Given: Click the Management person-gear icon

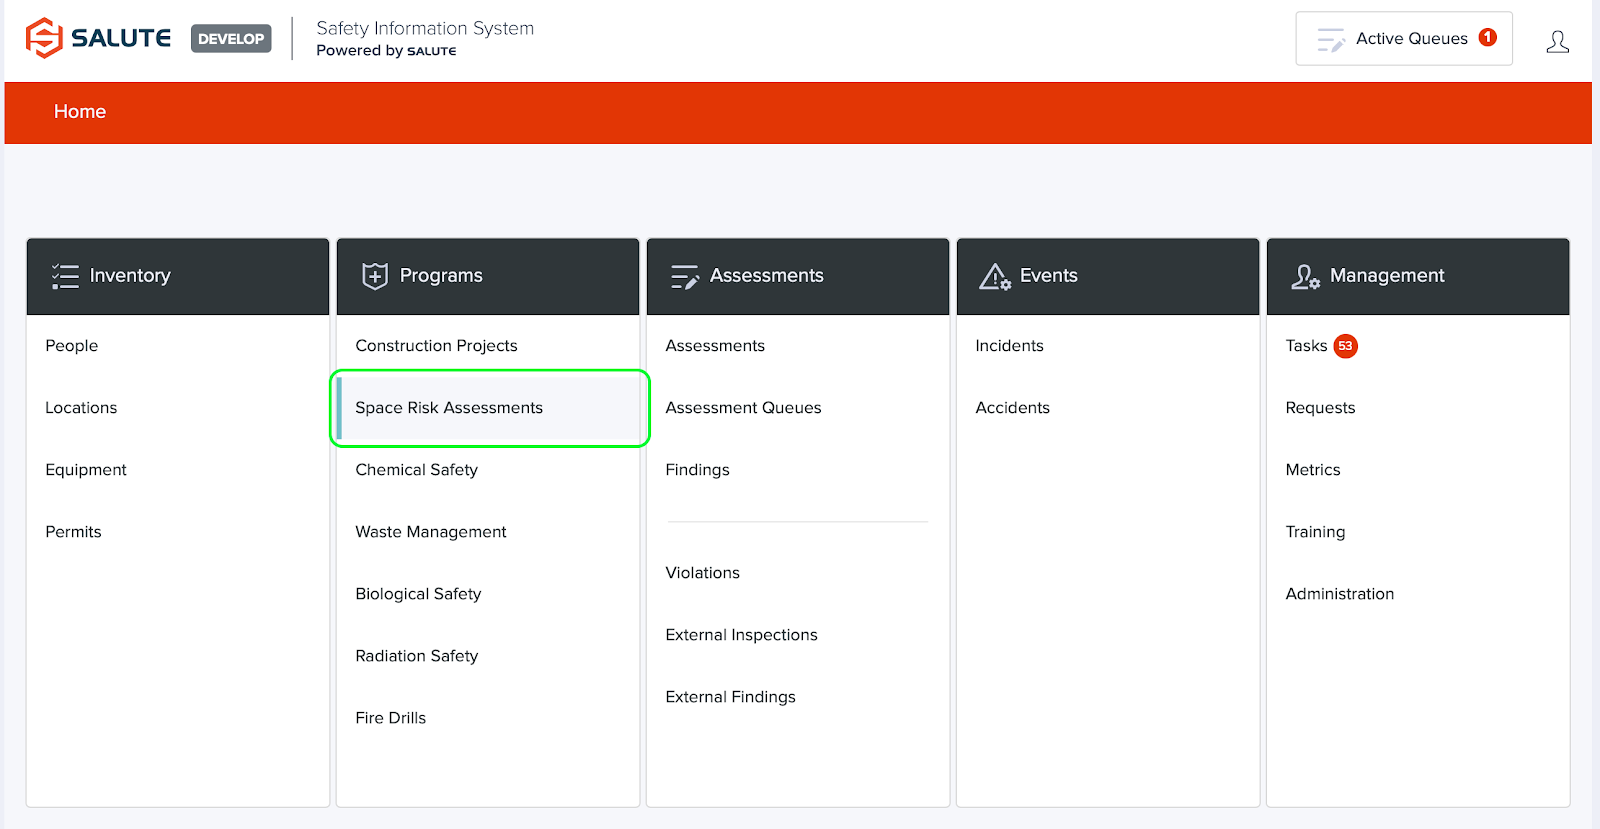Looking at the screenshot, I should pyautogui.click(x=1305, y=276).
